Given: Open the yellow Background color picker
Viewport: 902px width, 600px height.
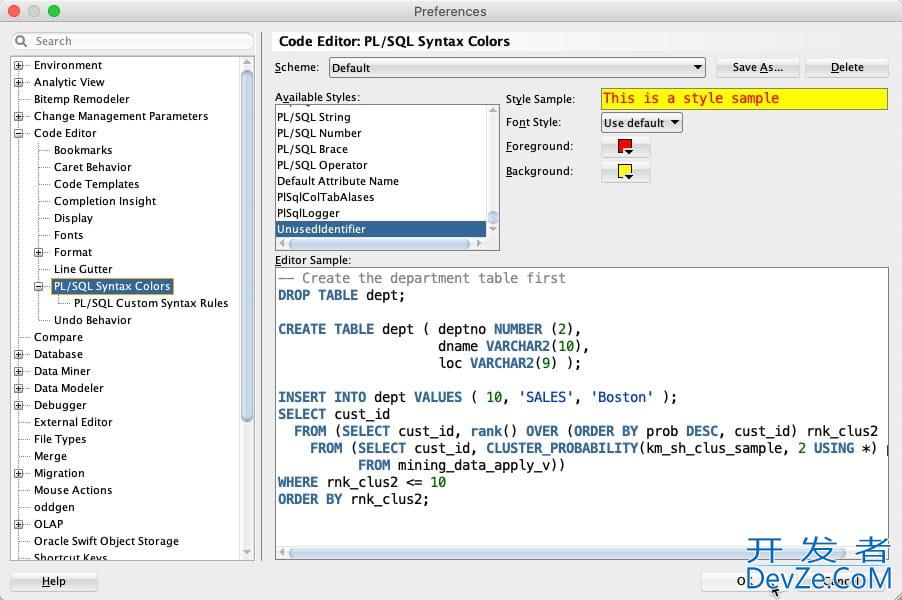Looking at the screenshot, I should tap(625, 171).
